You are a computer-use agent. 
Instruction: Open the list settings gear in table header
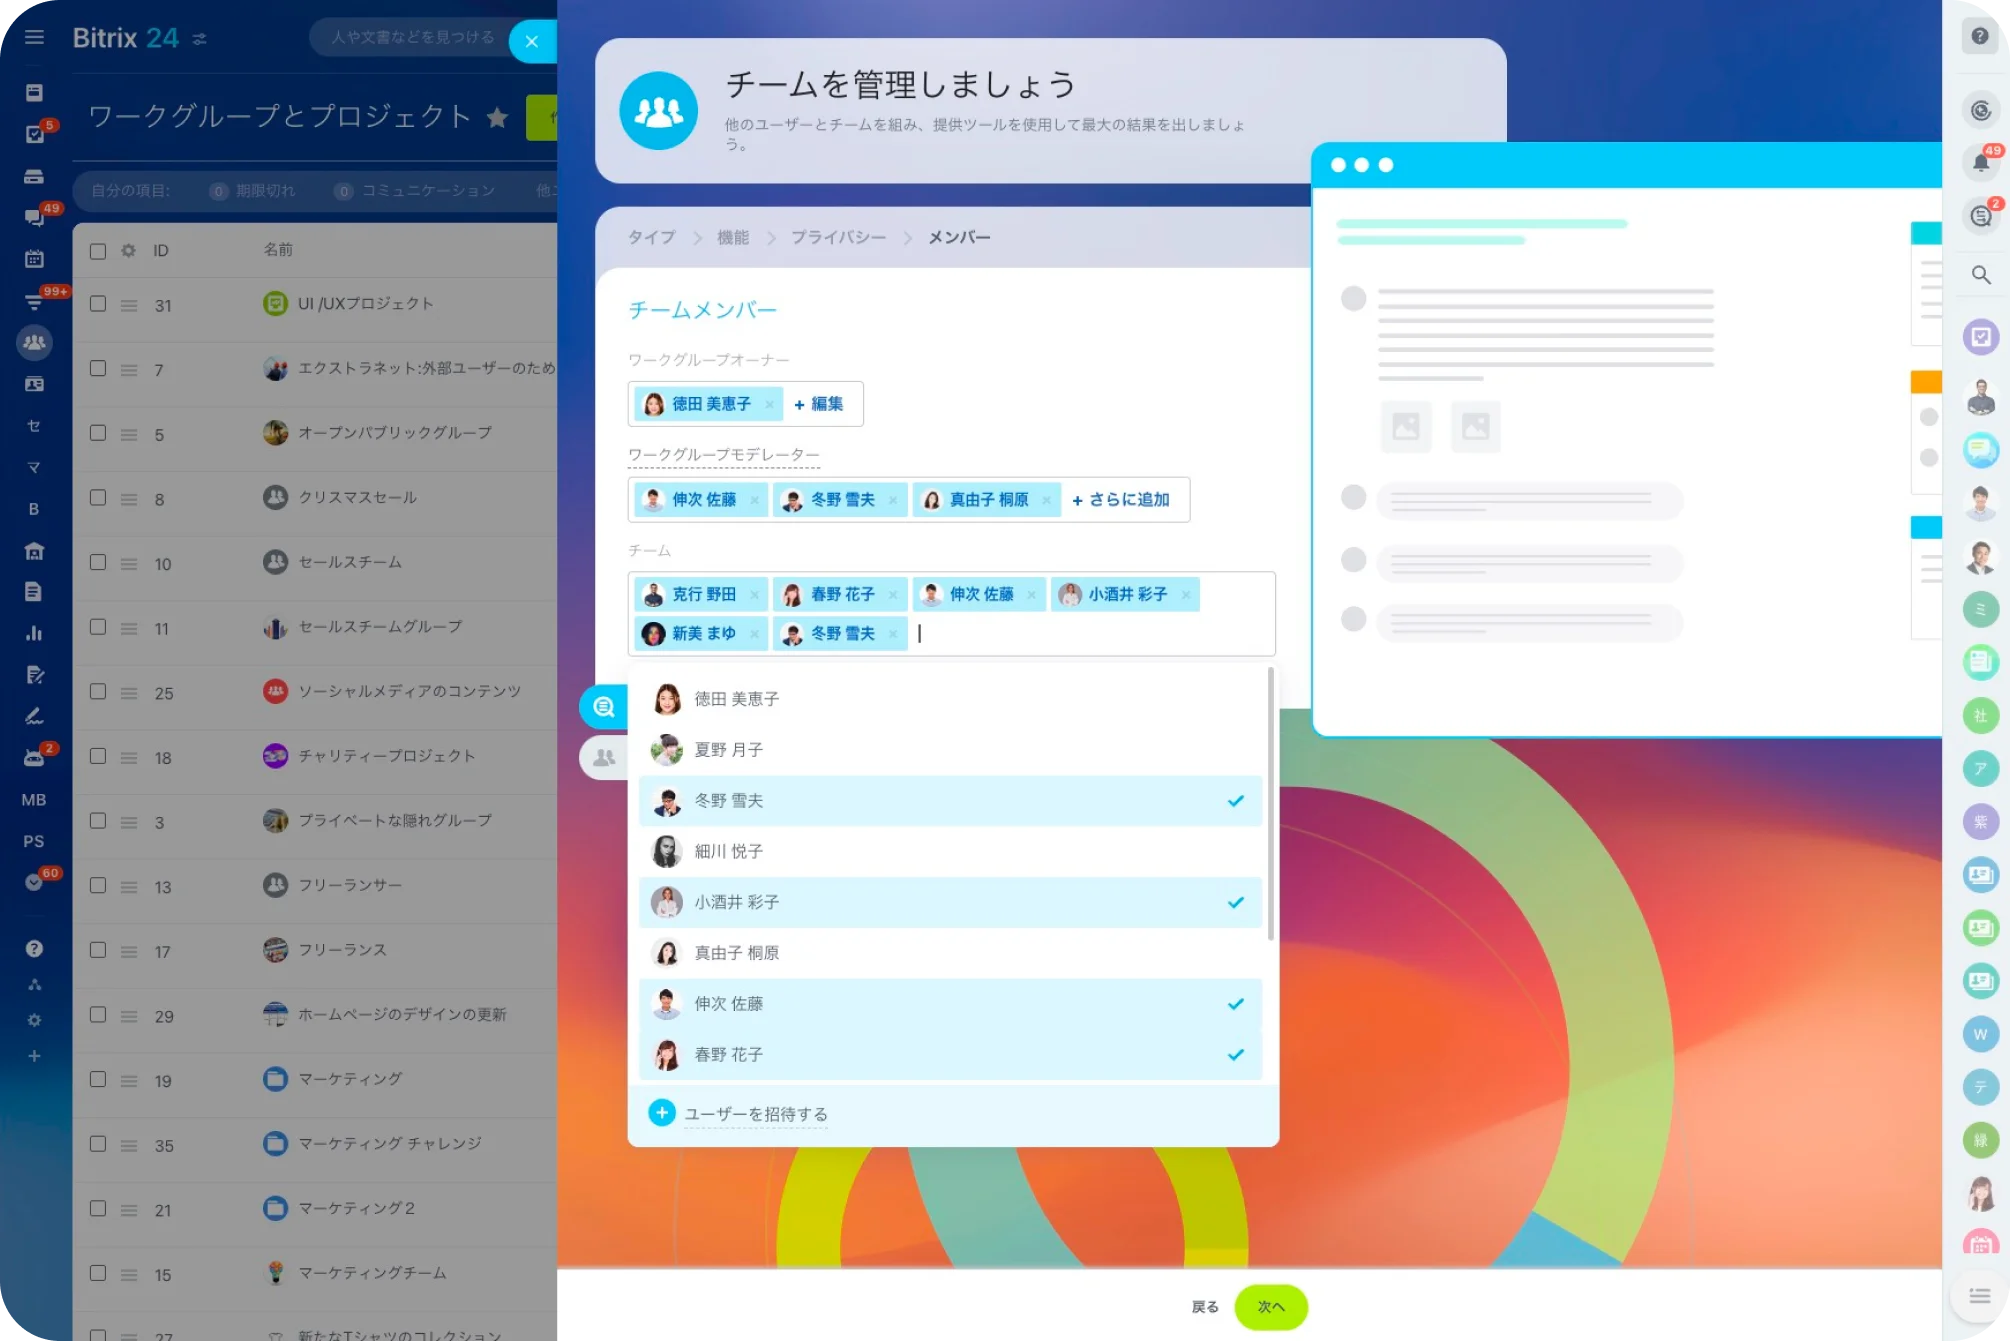[128, 250]
